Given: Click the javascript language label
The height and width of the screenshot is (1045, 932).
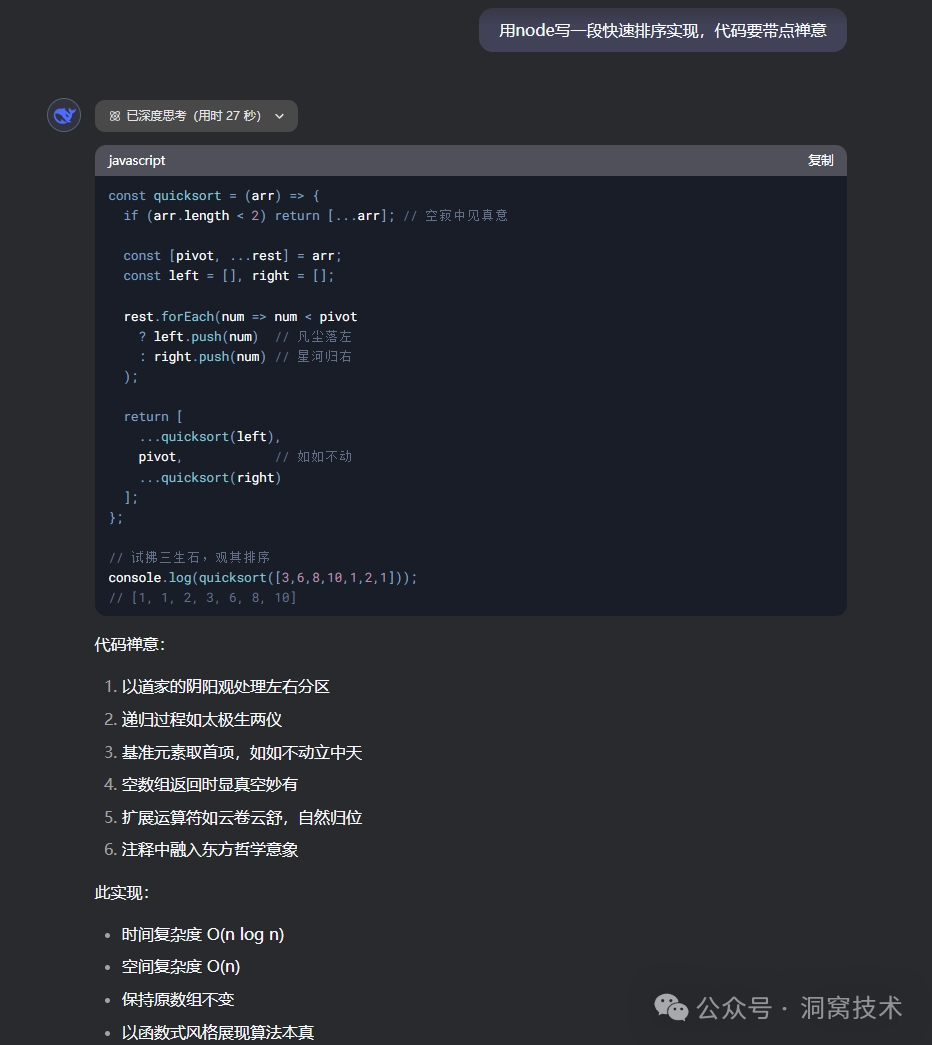Looking at the screenshot, I should pos(137,161).
